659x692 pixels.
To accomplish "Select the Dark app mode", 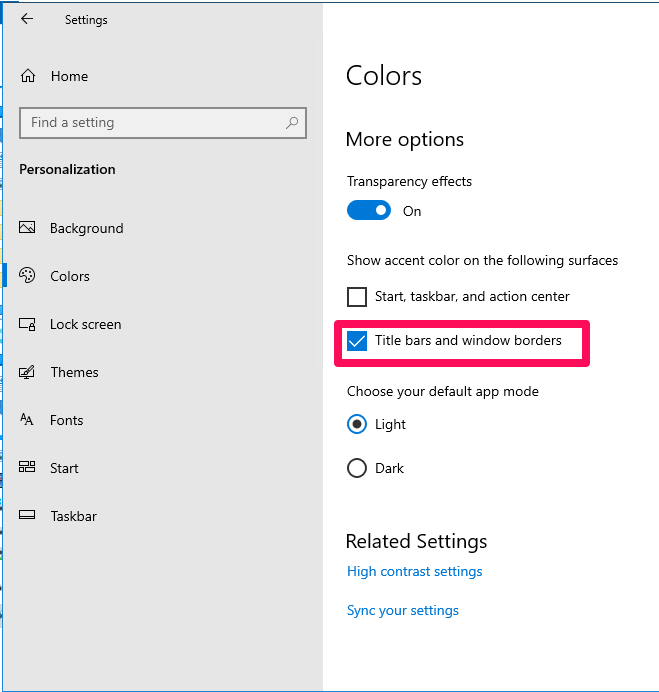I will coord(357,468).
